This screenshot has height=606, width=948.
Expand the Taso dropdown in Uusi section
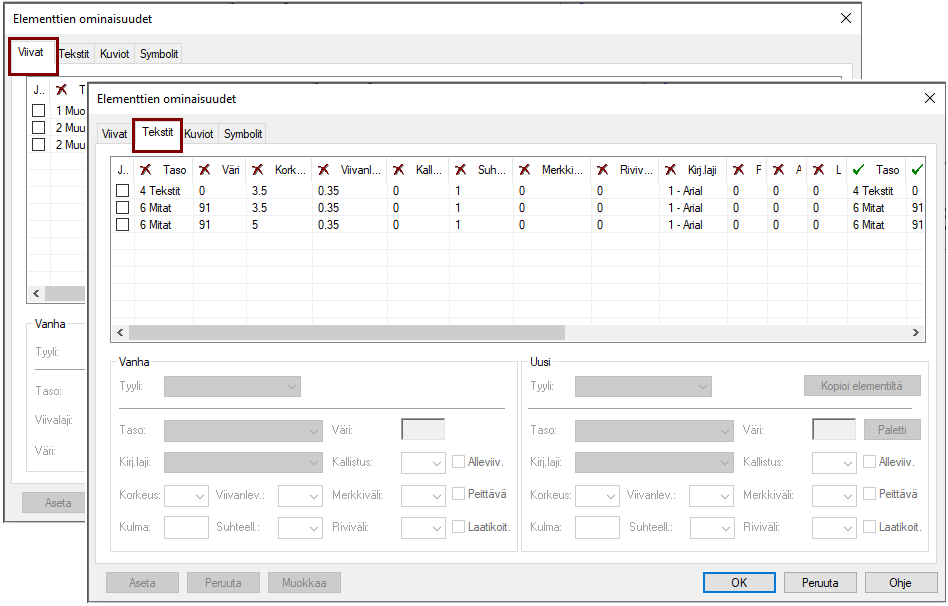[x=653, y=431]
